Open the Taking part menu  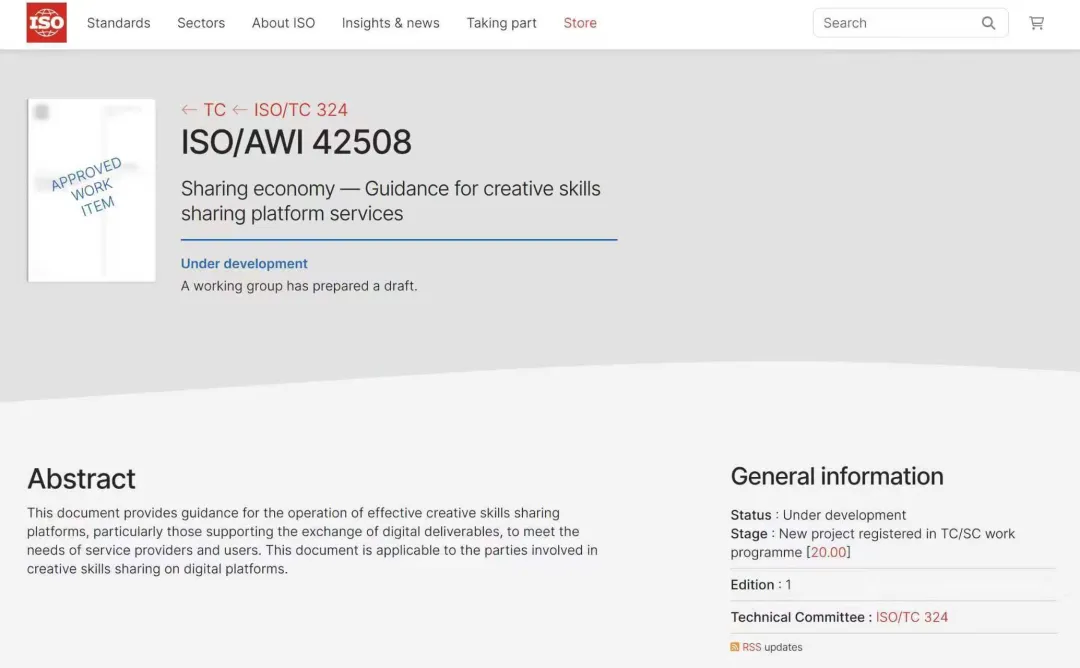501,23
